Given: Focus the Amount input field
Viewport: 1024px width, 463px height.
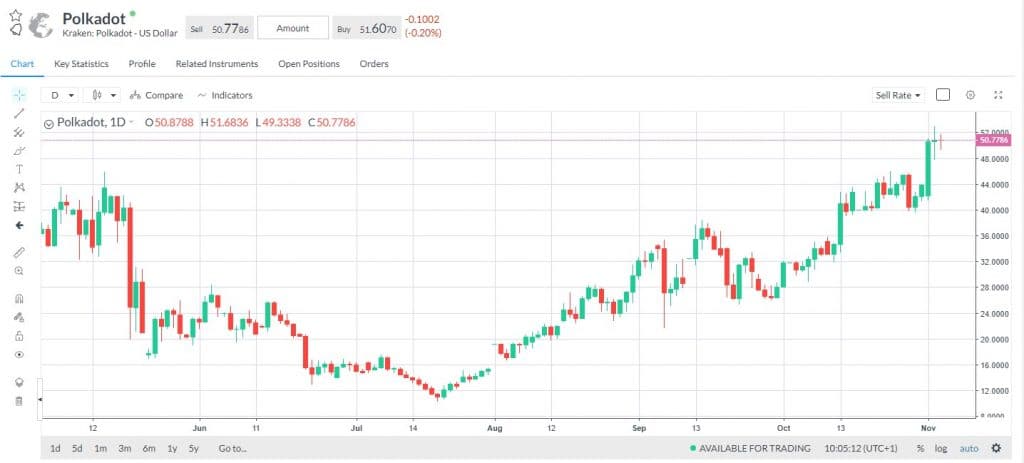Looking at the screenshot, I should tap(293, 28).
